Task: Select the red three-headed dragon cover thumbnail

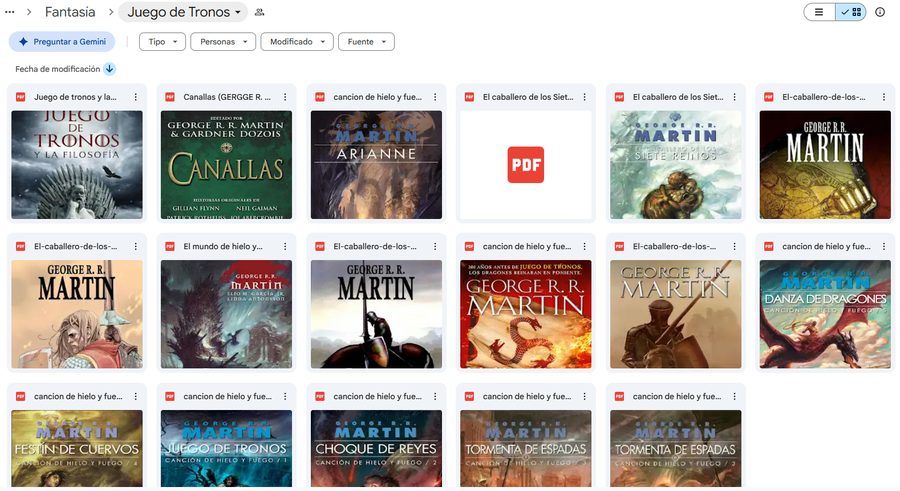Action: tap(526, 314)
